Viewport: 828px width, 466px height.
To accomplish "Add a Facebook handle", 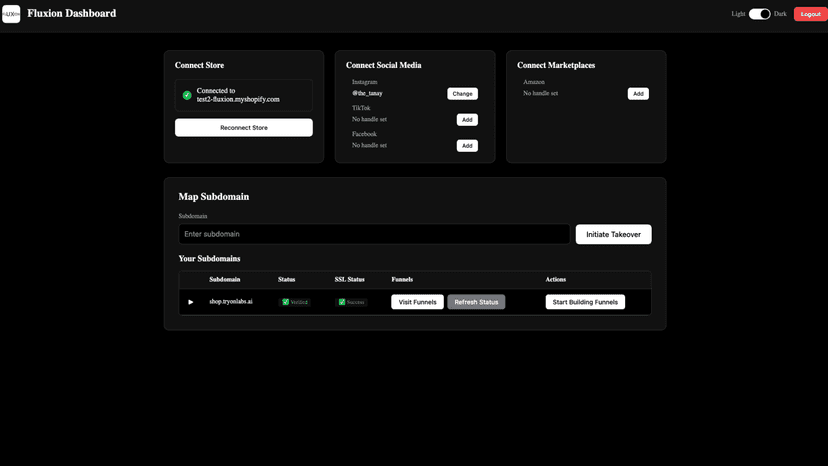I will 467,146.
